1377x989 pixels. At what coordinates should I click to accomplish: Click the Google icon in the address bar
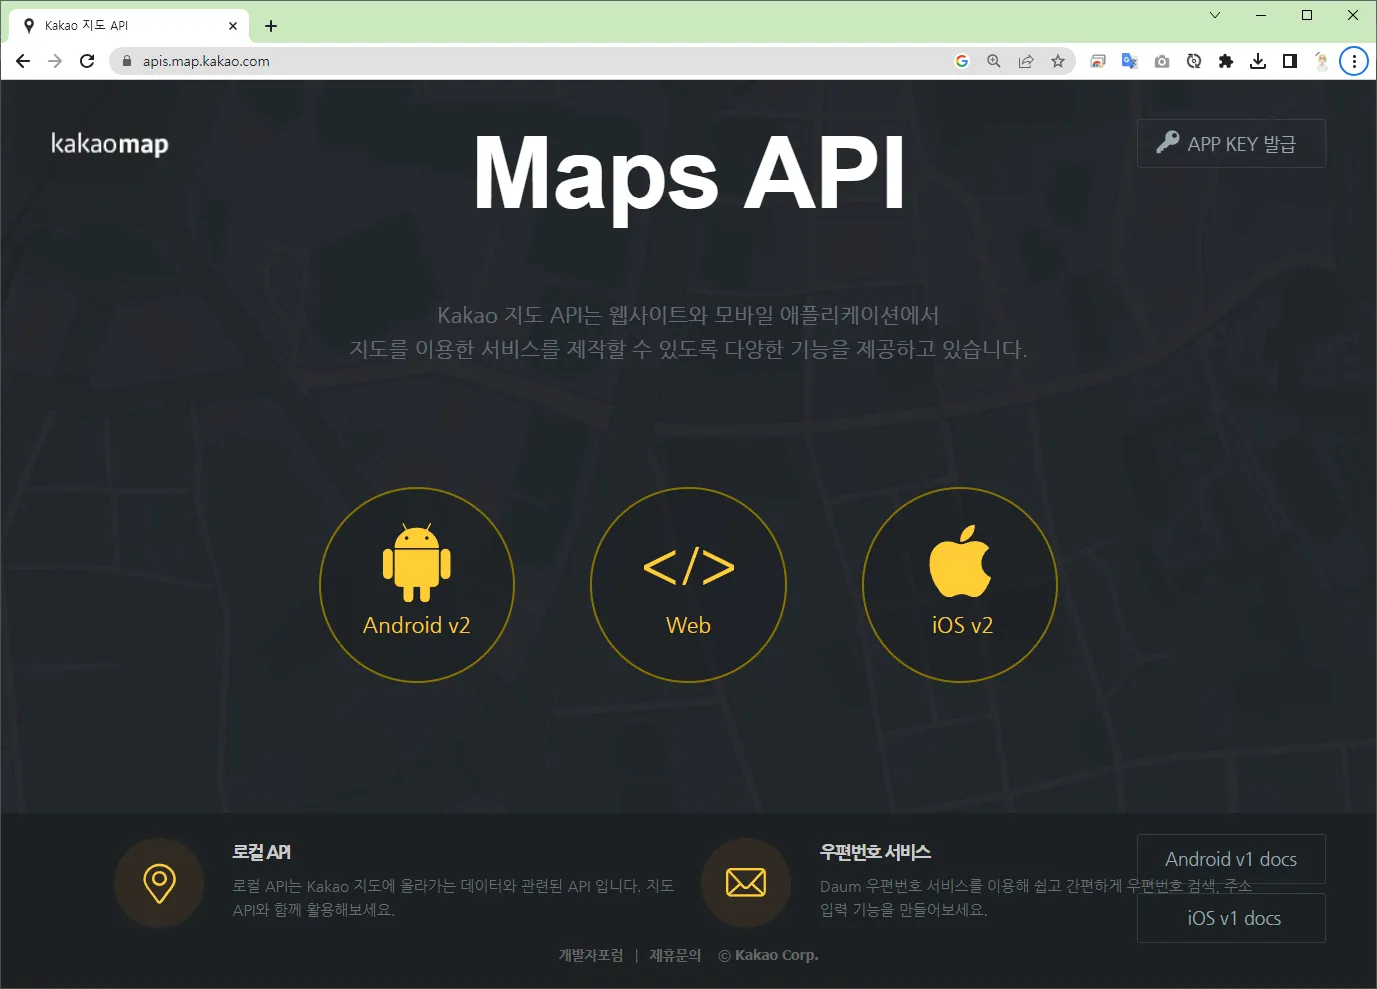[x=962, y=61]
